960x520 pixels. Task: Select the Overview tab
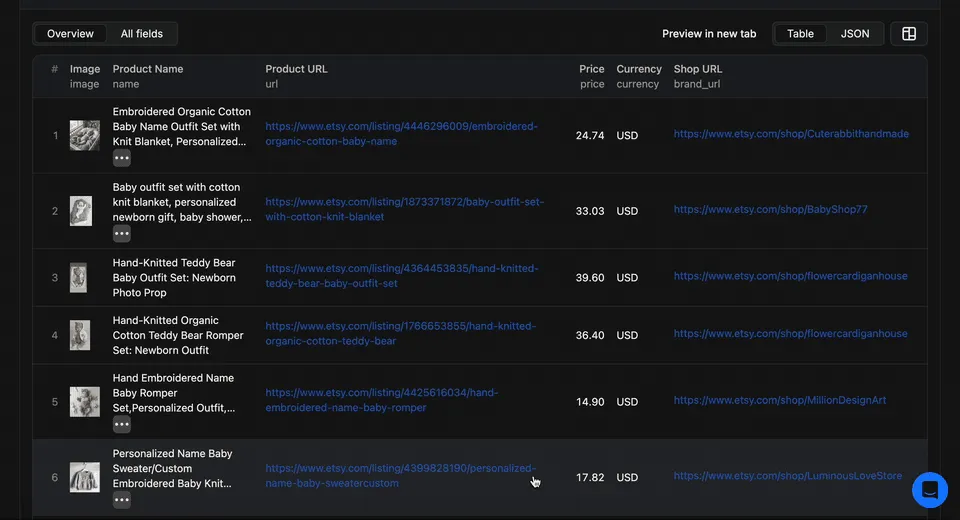70,34
